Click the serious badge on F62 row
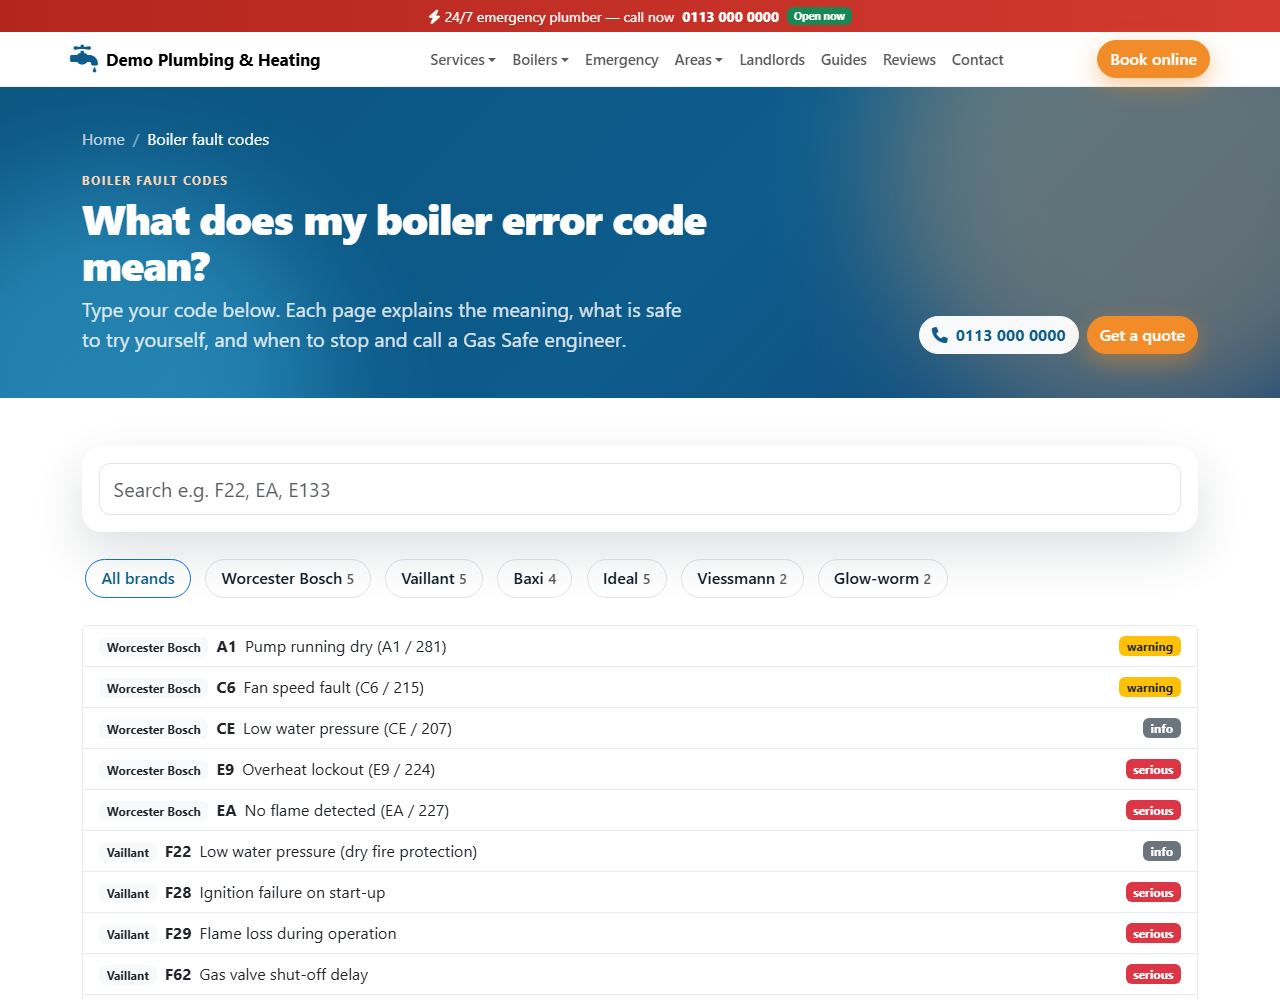Viewport: 1280px width, 1000px height. tap(1153, 975)
